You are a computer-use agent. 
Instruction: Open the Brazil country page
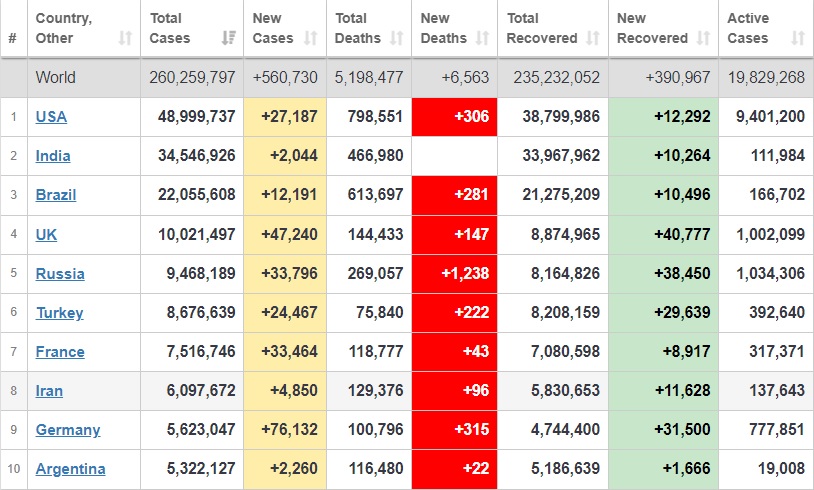(x=56, y=194)
